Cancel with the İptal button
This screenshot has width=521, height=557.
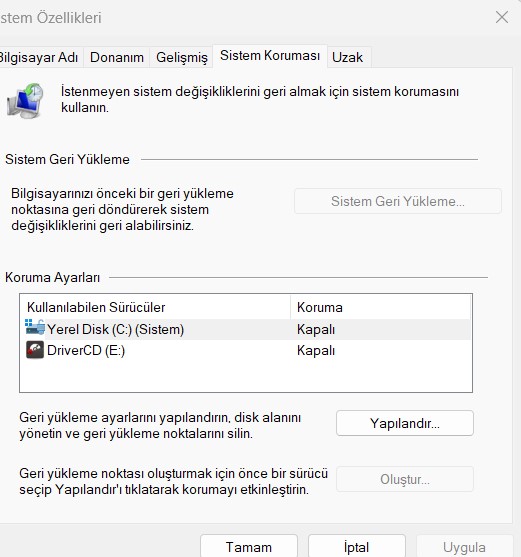coord(357,547)
